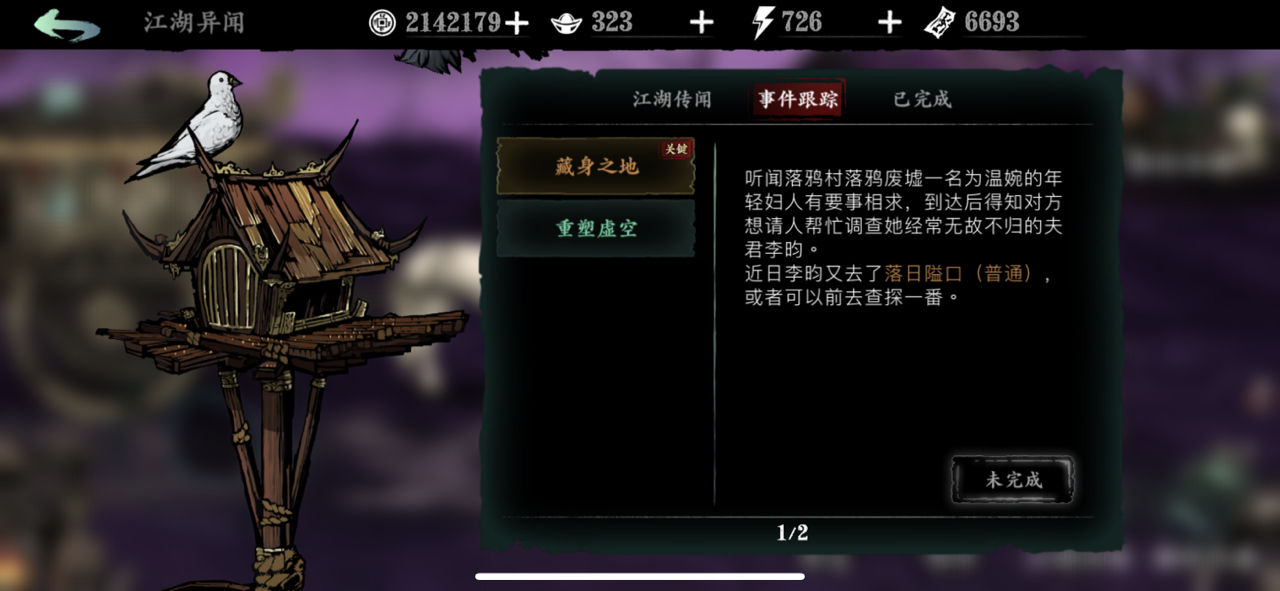Select the 藏身之地 quest entry

(596, 166)
